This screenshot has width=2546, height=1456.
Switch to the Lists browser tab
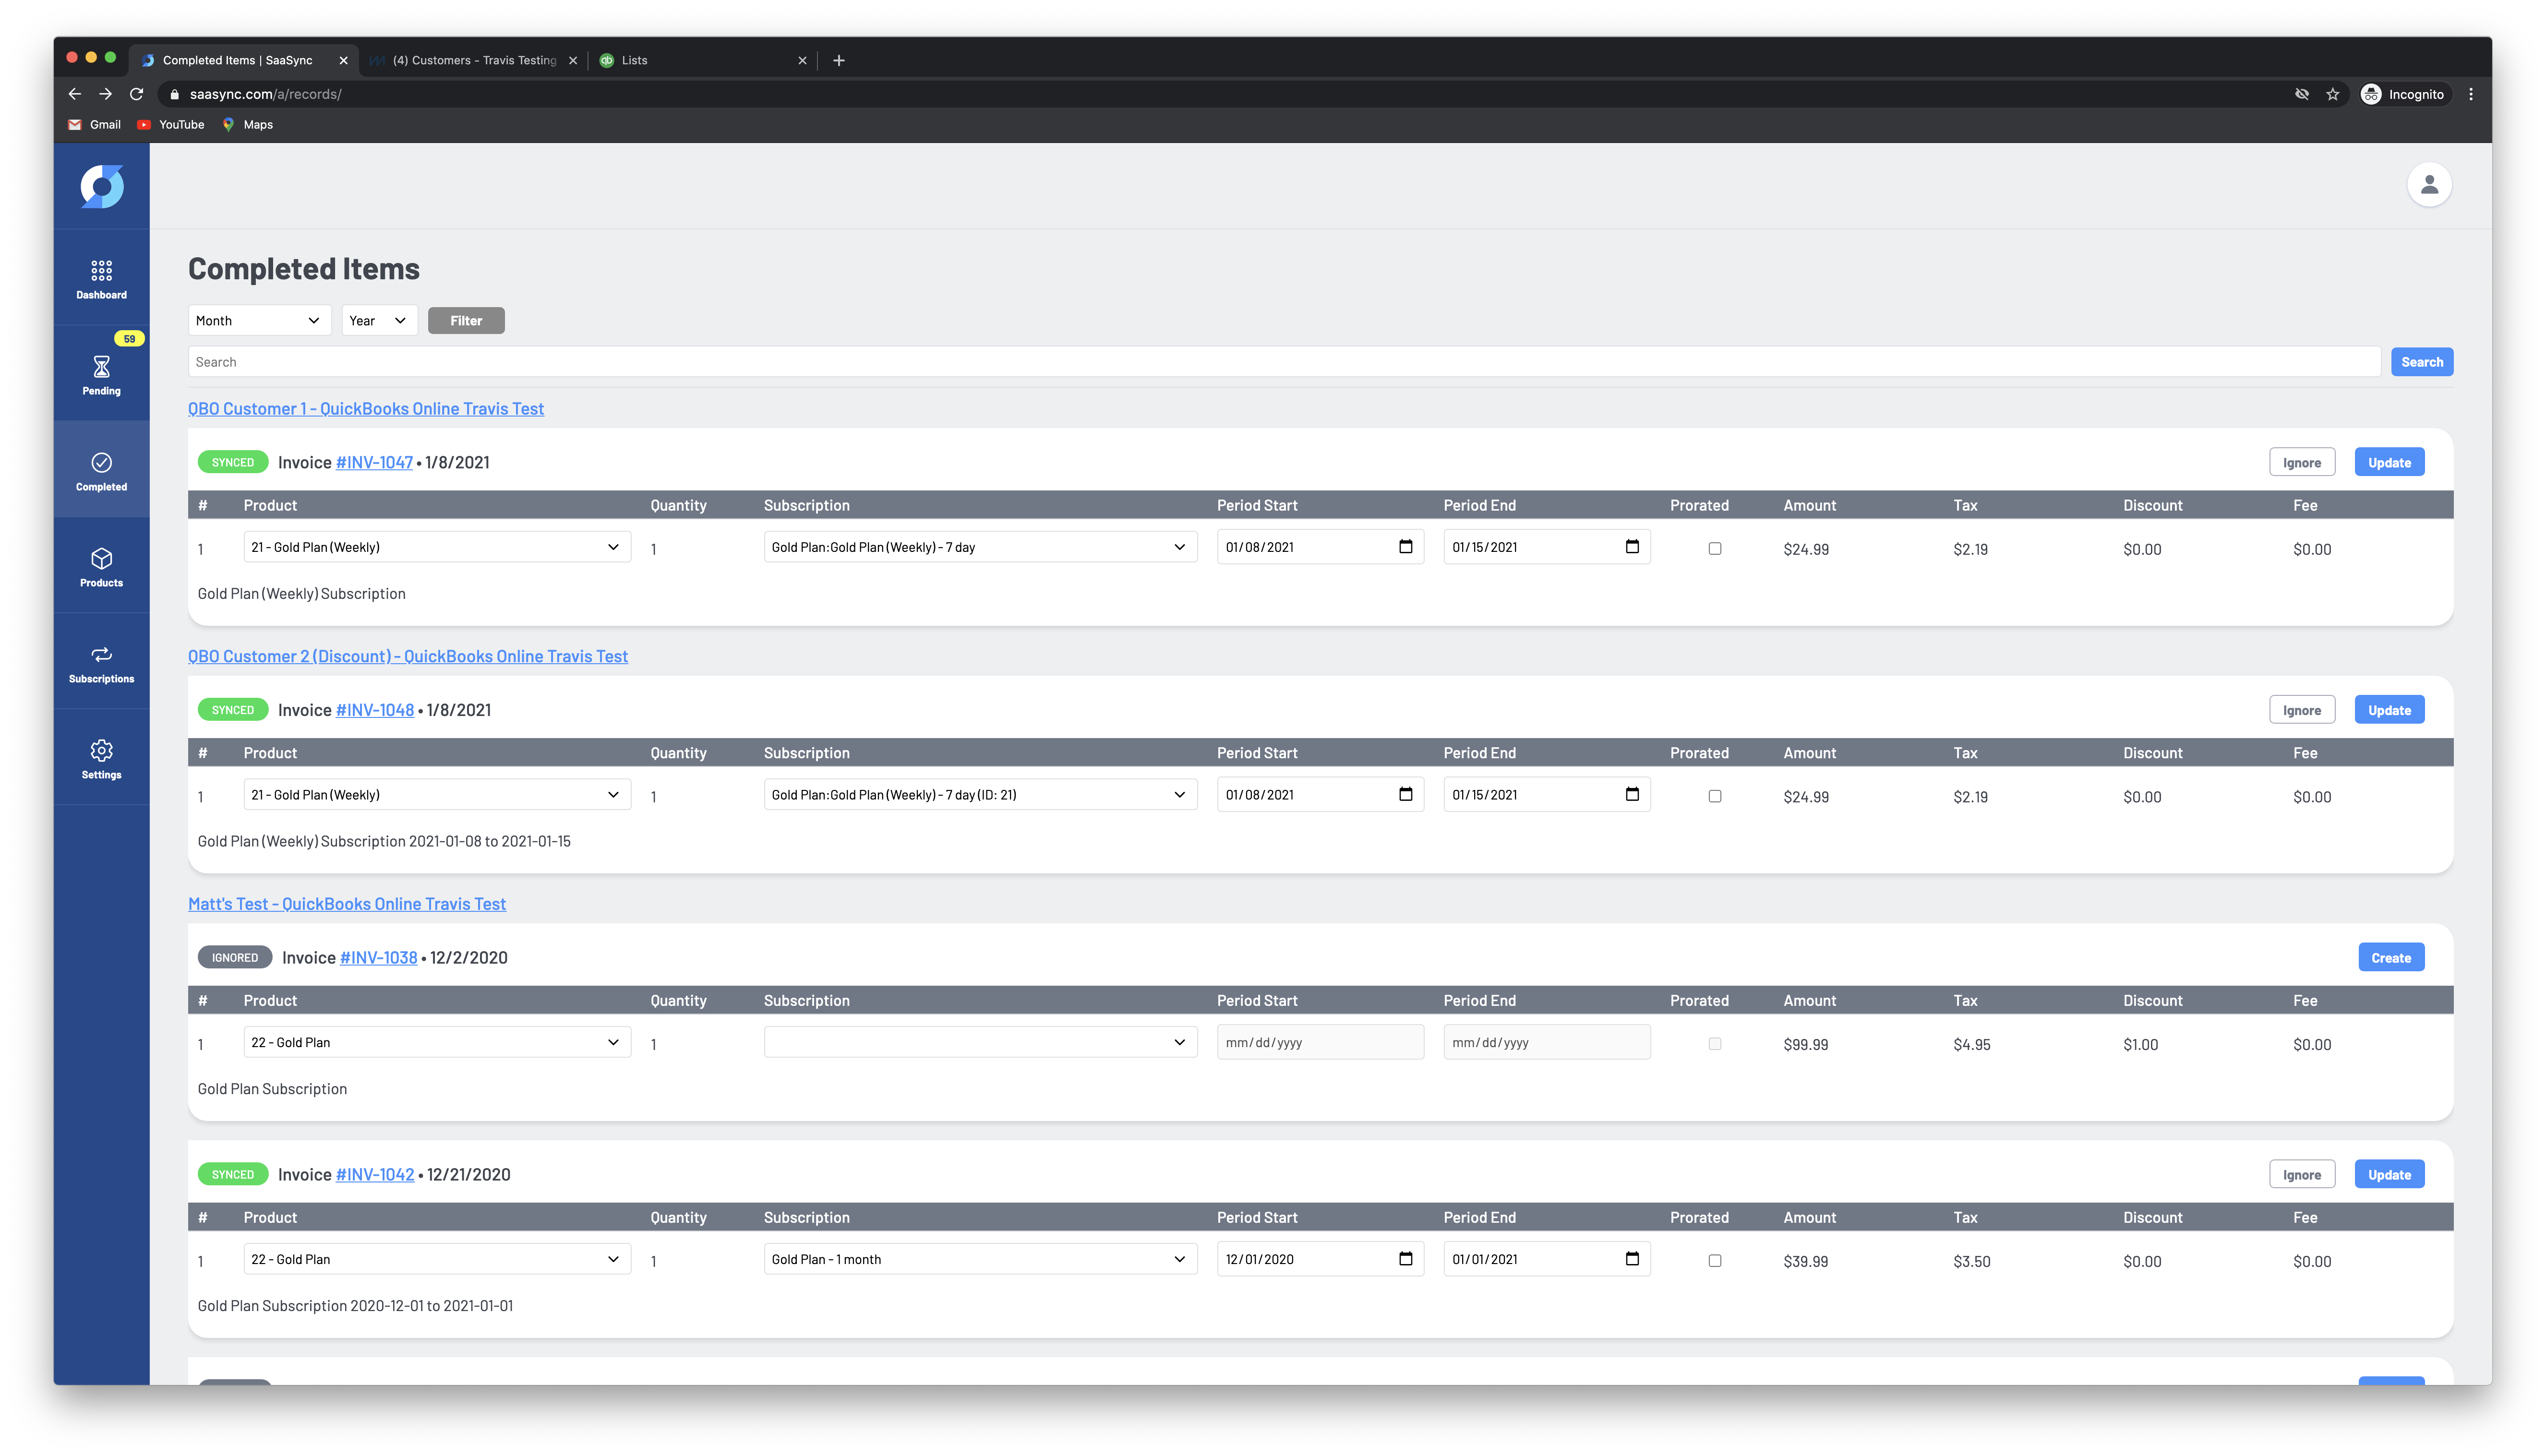click(x=636, y=60)
